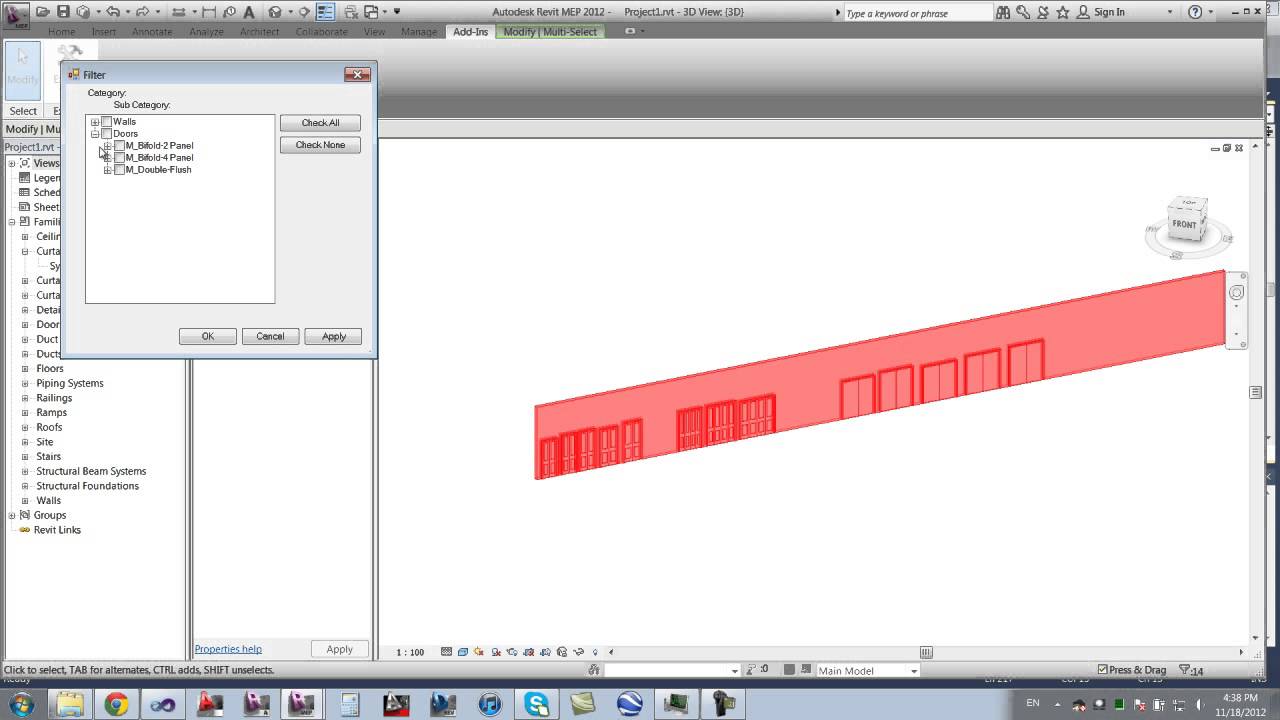Select the Aligned Dimension tool icon

pyautogui.click(x=209, y=12)
